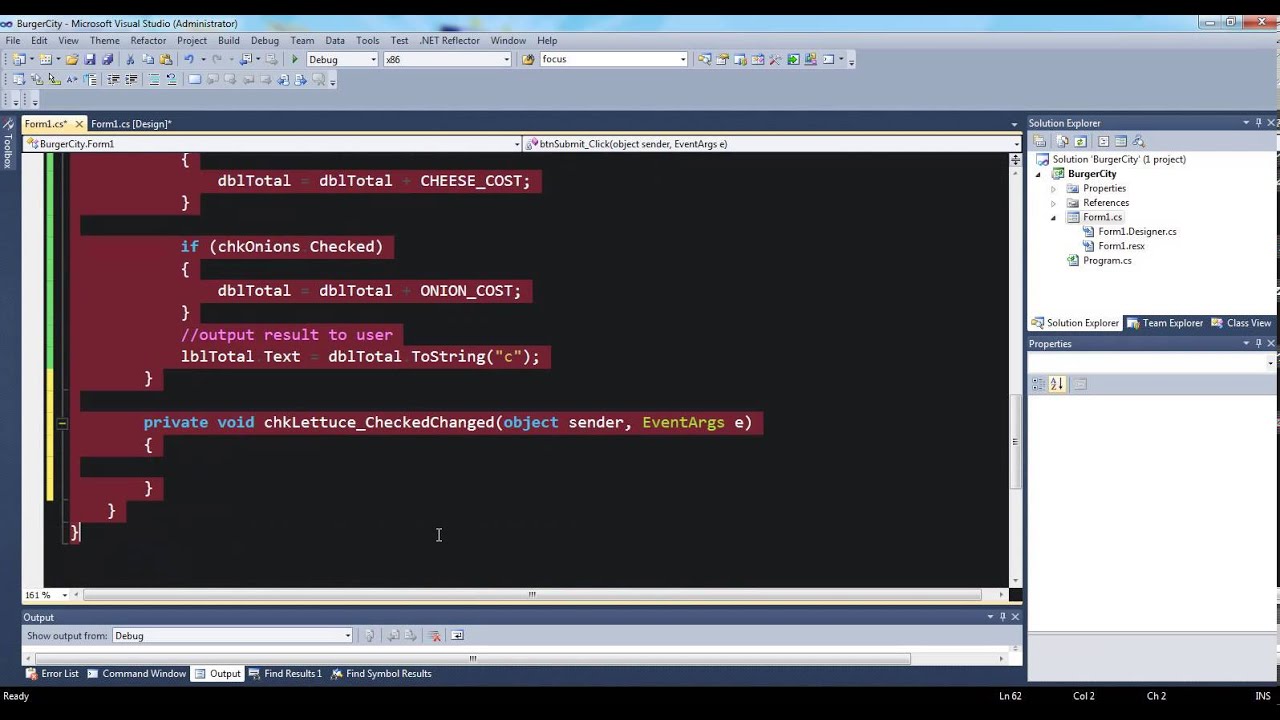This screenshot has height=720, width=1280.
Task: Expand the Properties node in Solution Explorer
Action: point(1053,188)
